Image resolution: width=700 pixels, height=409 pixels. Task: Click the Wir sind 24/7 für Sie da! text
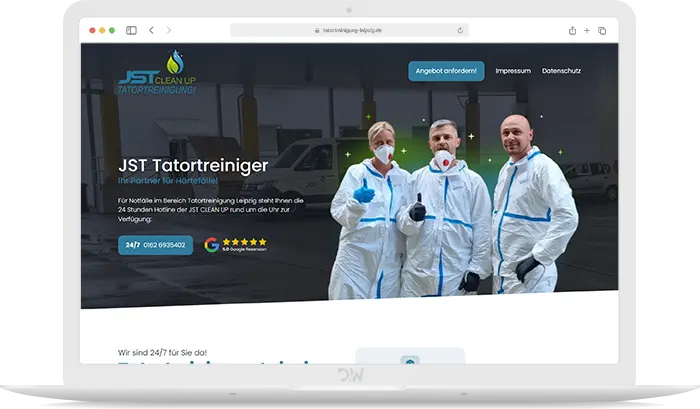click(x=162, y=352)
